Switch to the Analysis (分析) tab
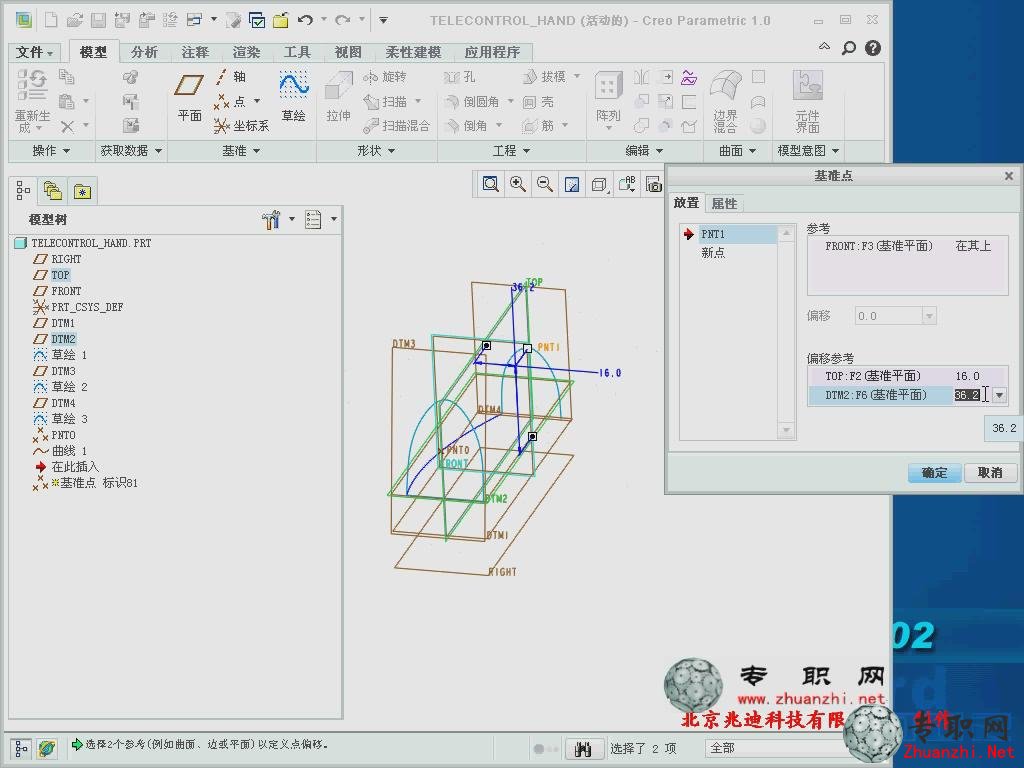Image resolution: width=1024 pixels, height=768 pixels. pyautogui.click(x=144, y=52)
